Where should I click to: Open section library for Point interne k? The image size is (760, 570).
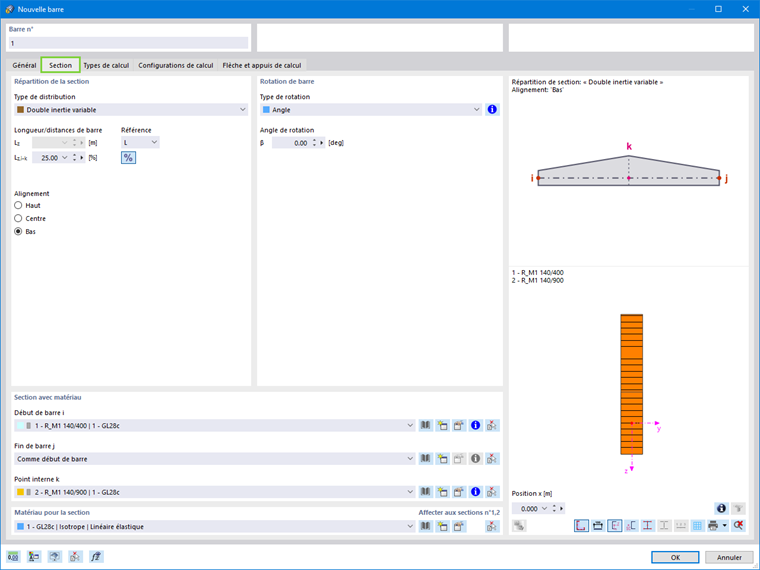click(425, 492)
